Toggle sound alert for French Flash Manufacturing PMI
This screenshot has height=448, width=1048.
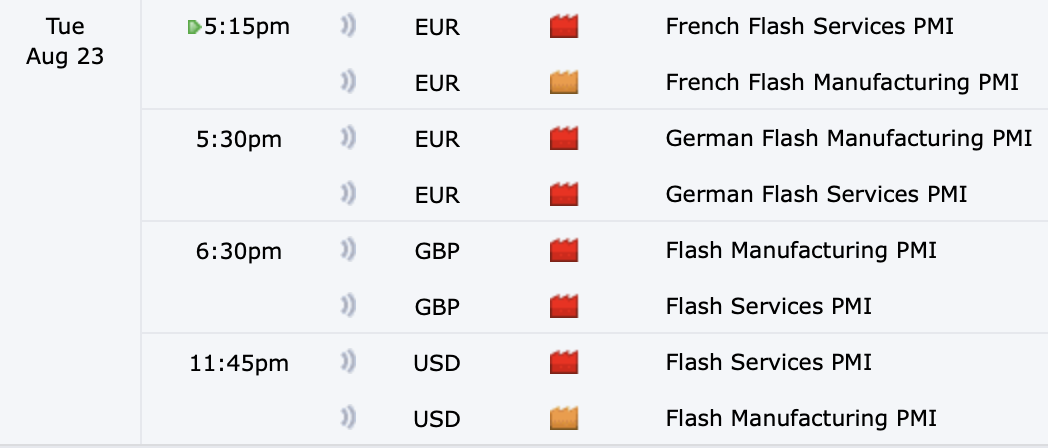(x=348, y=83)
